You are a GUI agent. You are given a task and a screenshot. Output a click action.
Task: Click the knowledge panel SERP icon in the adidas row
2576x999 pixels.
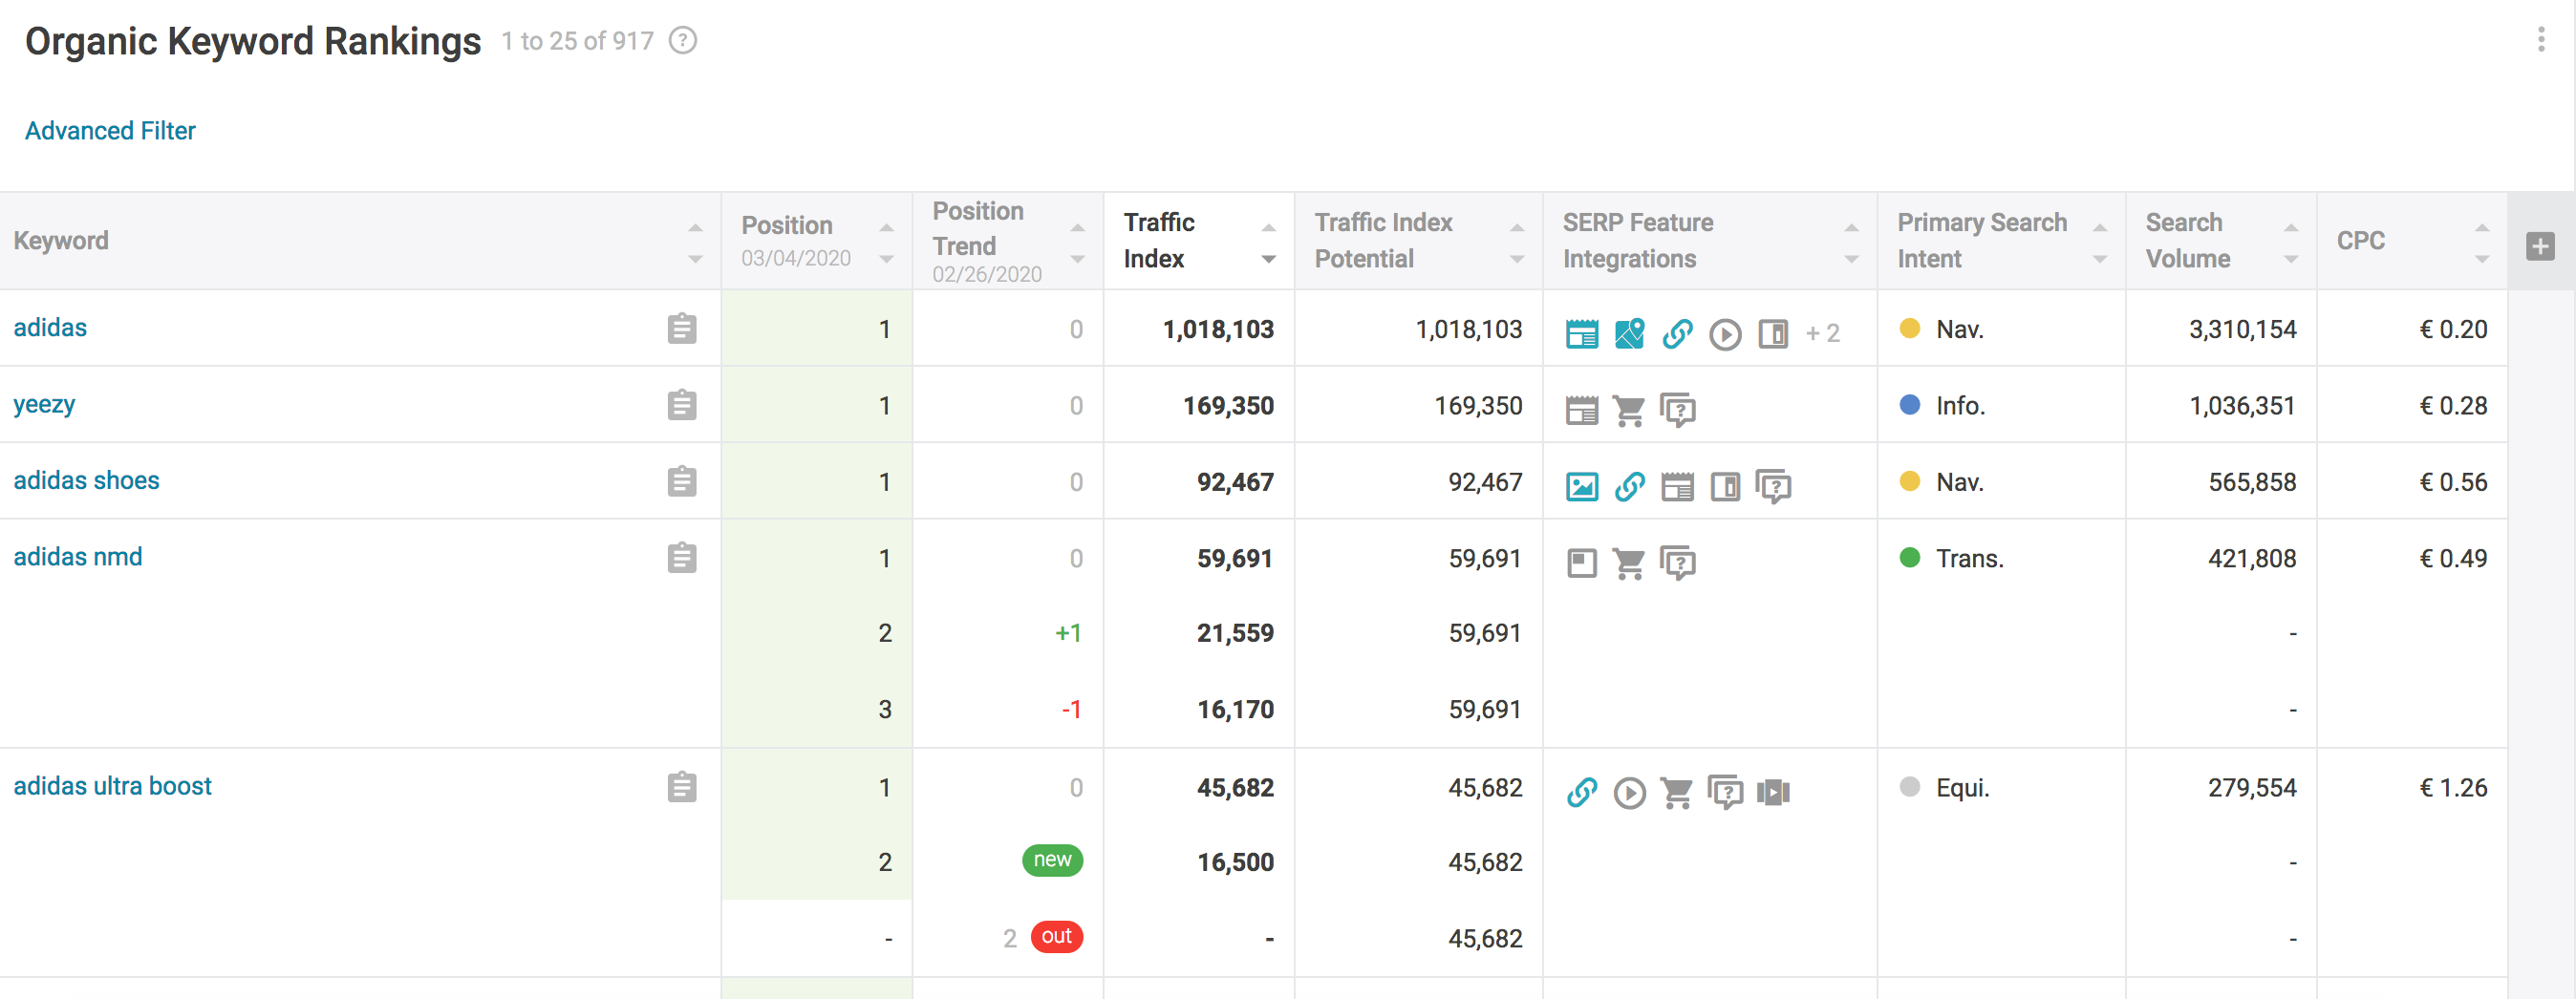(1773, 333)
